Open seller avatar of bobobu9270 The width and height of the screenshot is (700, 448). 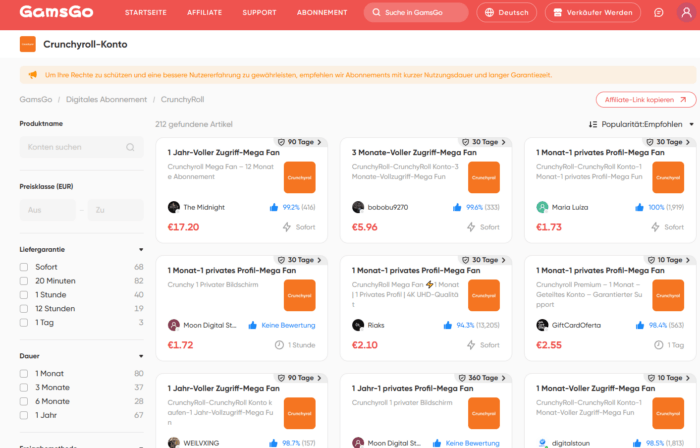(x=358, y=207)
